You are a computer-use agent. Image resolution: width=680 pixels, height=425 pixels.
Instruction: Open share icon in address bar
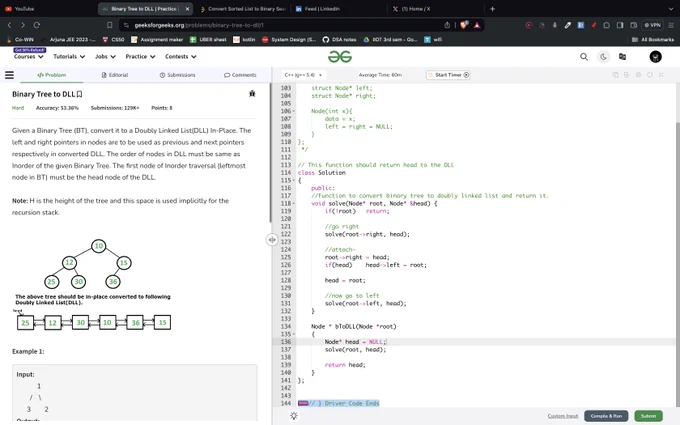coord(447,25)
